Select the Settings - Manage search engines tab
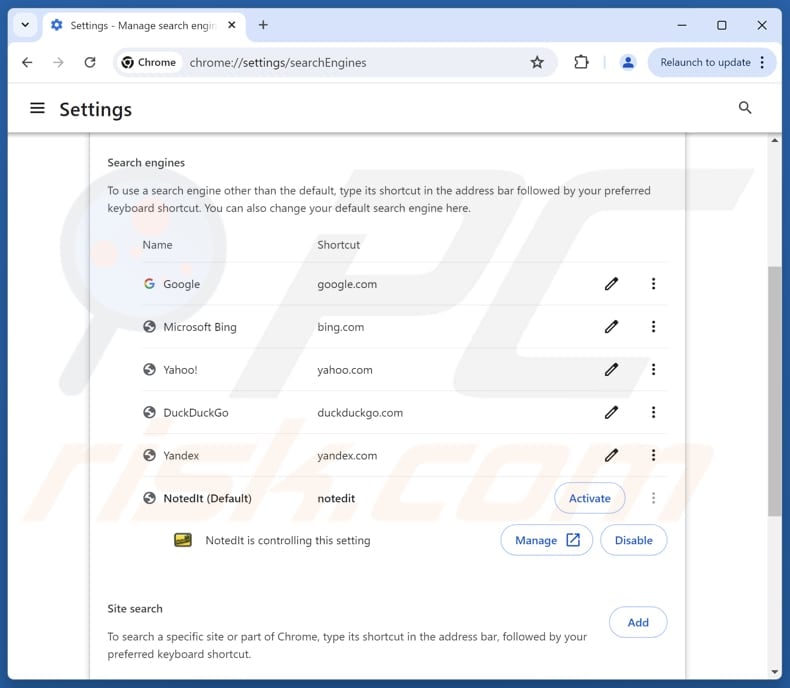Viewport: 790px width, 688px height. (145, 26)
